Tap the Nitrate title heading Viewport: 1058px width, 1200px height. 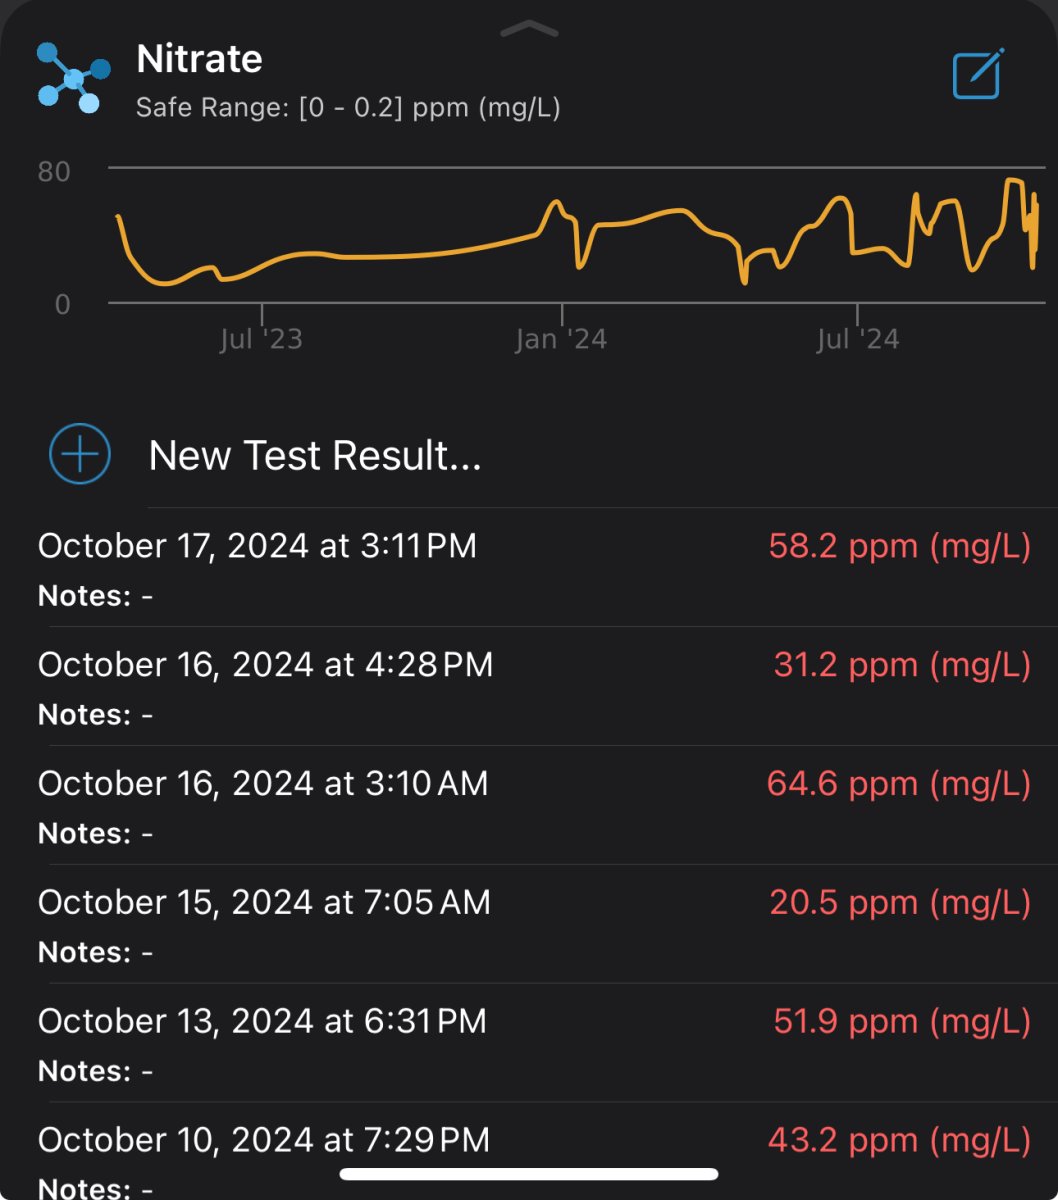click(x=200, y=60)
